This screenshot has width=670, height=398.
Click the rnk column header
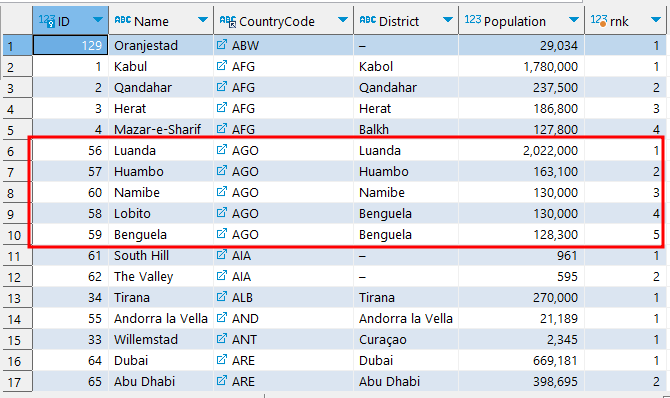(626, 21)
